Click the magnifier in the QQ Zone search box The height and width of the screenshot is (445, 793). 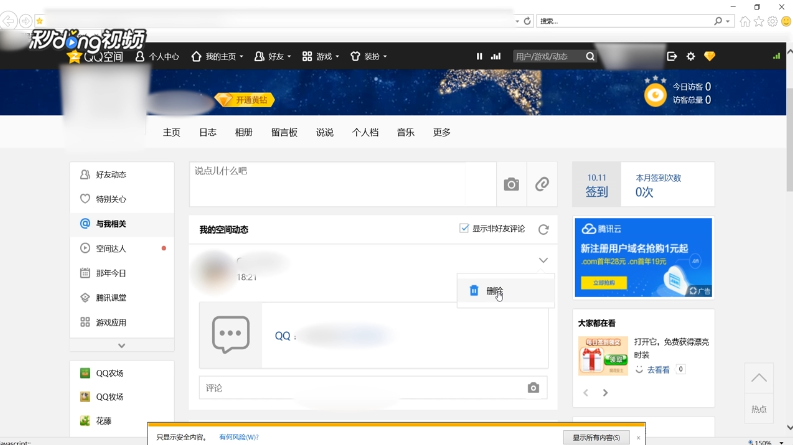tap(590, 57)
